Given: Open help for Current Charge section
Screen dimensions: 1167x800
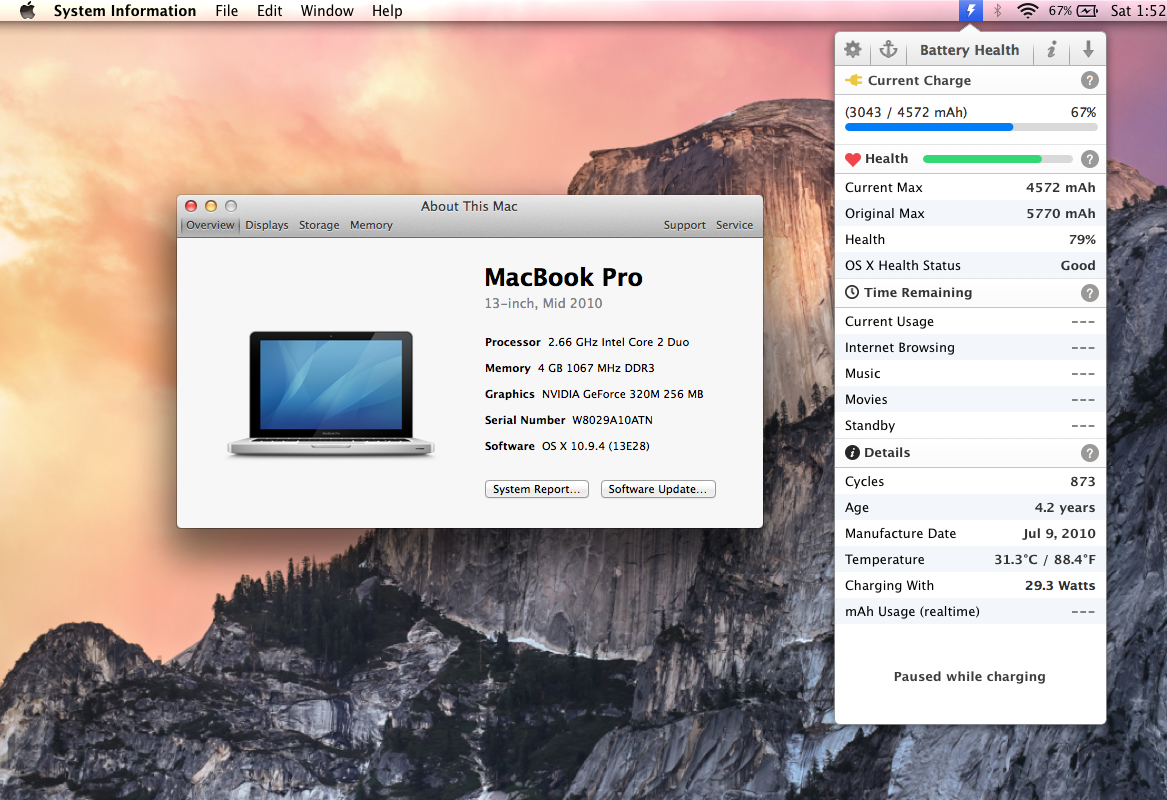Looking at the screenshot, I should tap(1090, 80).
